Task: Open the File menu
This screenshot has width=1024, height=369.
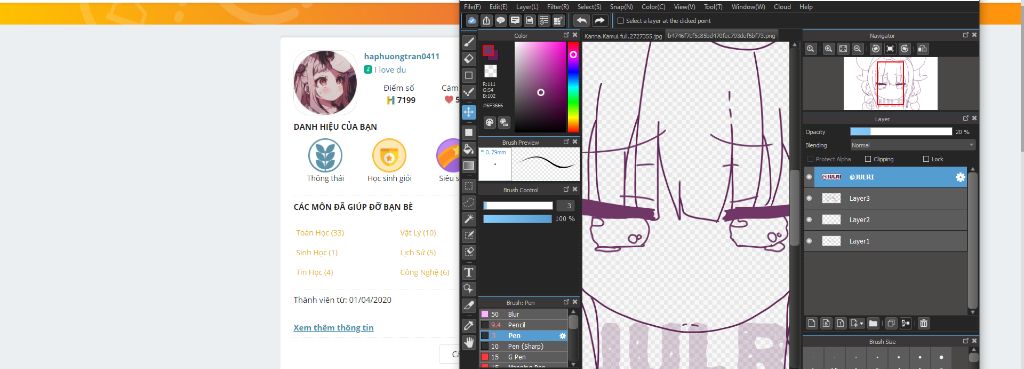Action: point(472,7)
